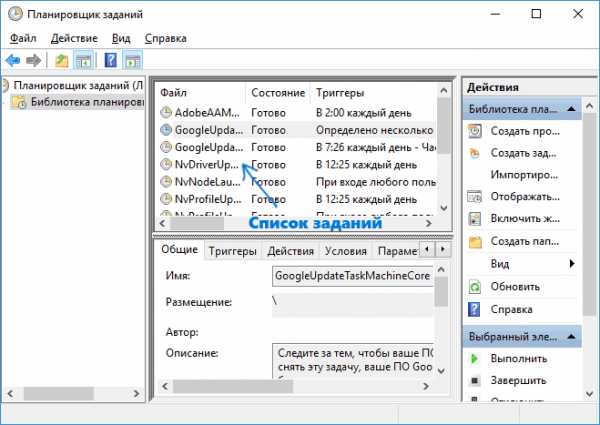The height and width of the screenshot is (425, 600).
Task: Toggle the action pane toolbar icon
Action: [x=132, y=60]
